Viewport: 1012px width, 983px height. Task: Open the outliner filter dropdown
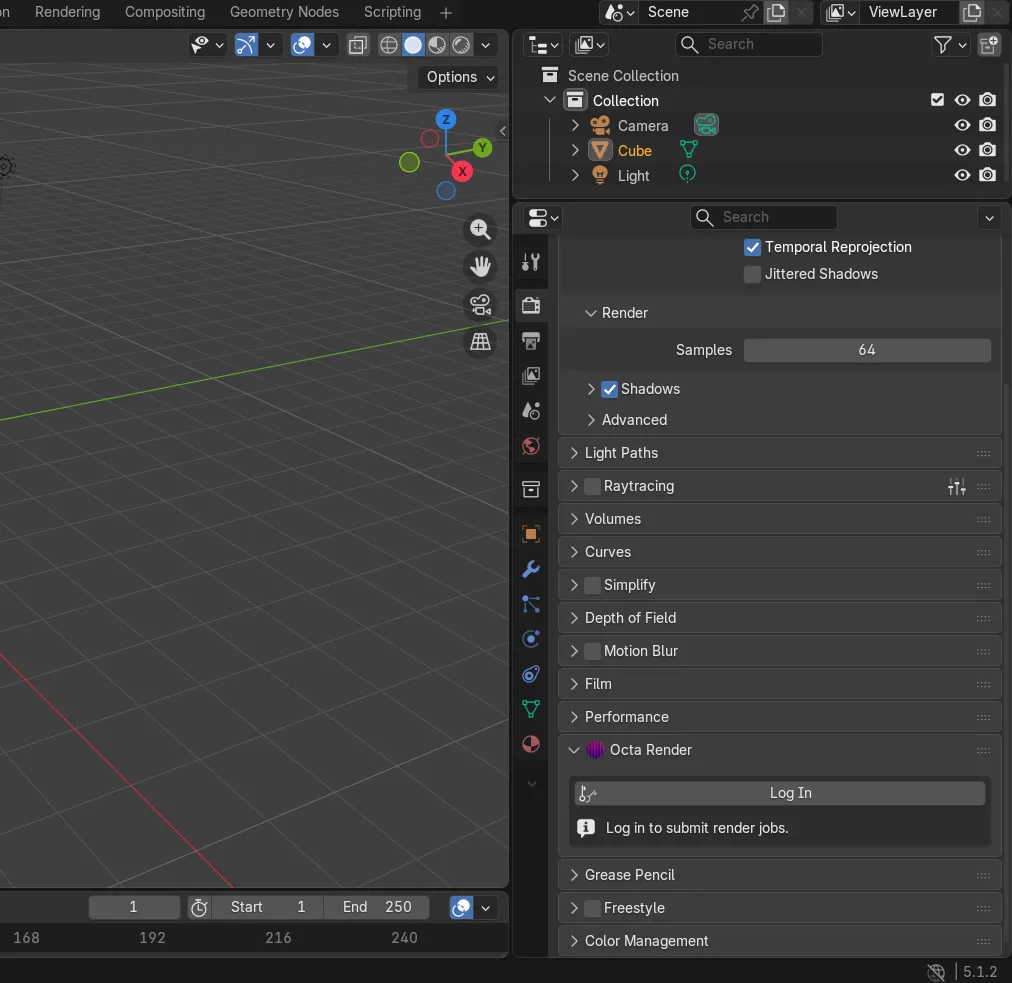[950, 45]
